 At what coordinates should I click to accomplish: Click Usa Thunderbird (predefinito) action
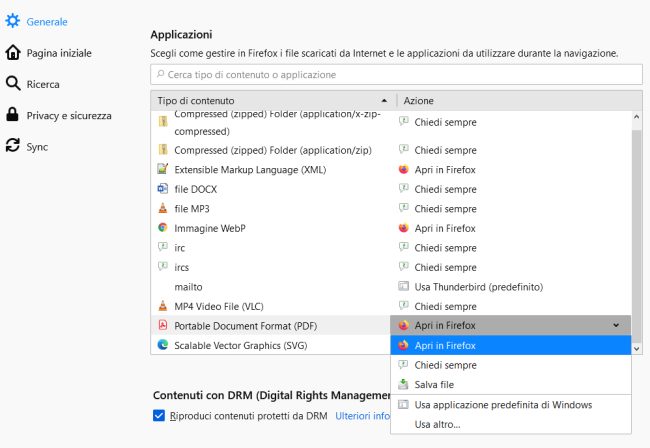pyautogui.click(x=478, y=287)
